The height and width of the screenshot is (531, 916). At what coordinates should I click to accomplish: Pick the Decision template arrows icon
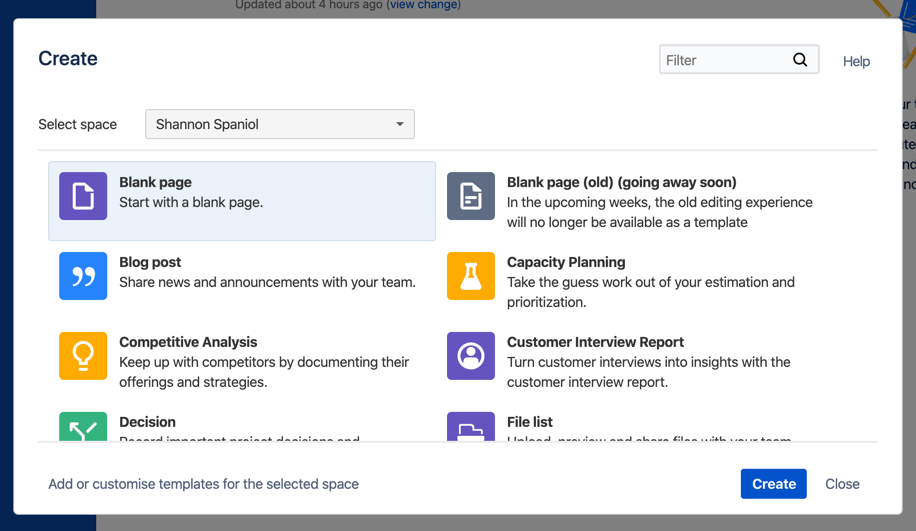83,426
